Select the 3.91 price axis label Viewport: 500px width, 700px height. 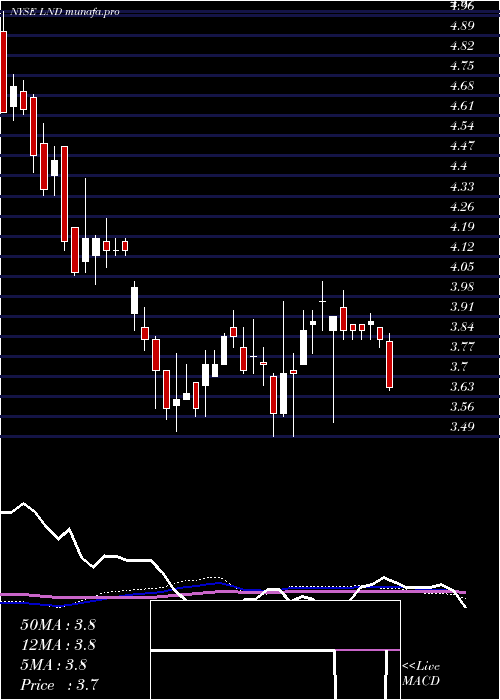point(462,307)
